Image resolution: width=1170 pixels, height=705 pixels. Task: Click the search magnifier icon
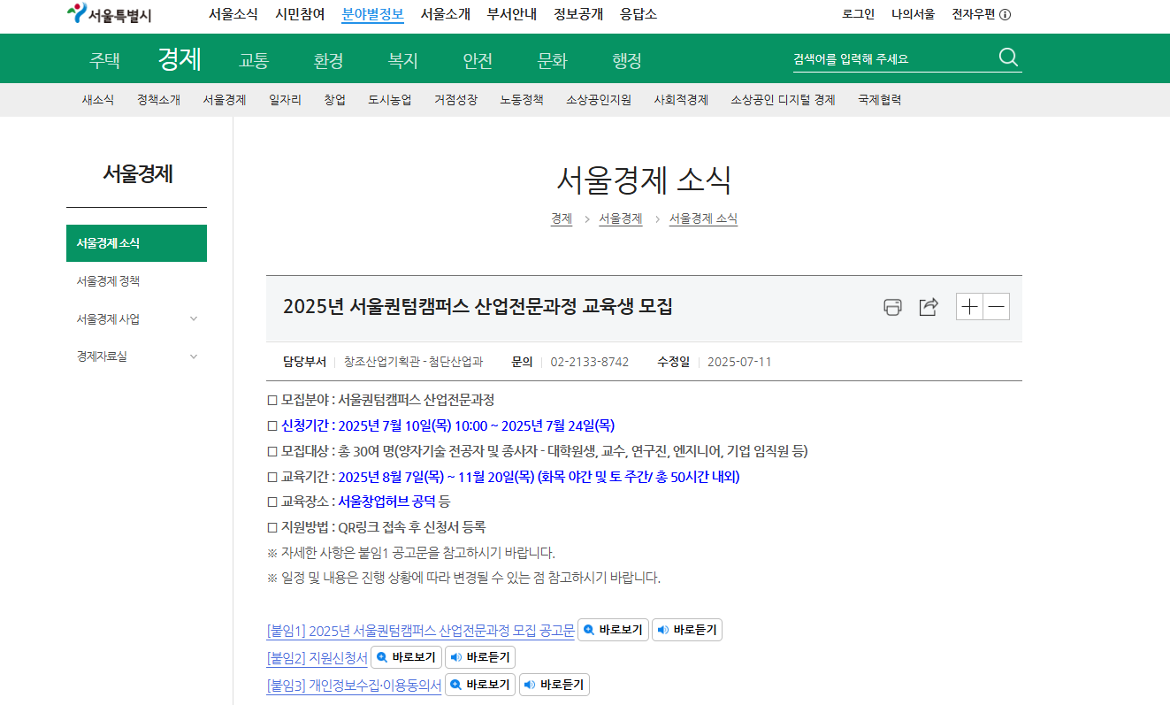click(x=1009, y=59)
